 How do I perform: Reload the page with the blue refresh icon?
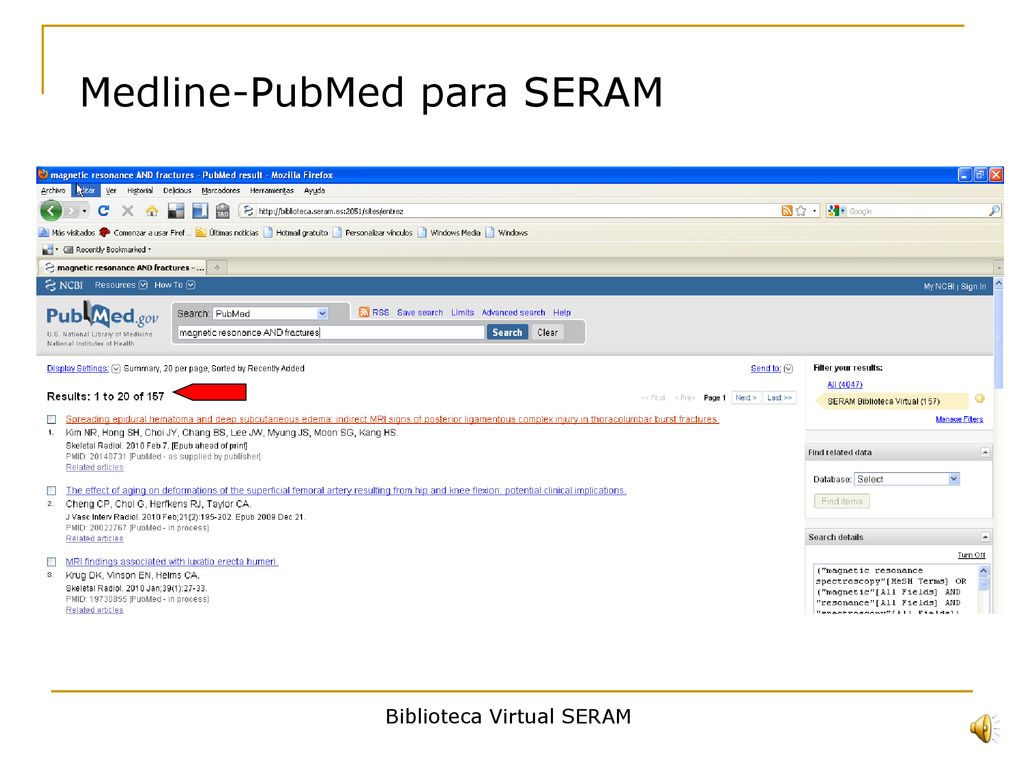coord(103,211)
